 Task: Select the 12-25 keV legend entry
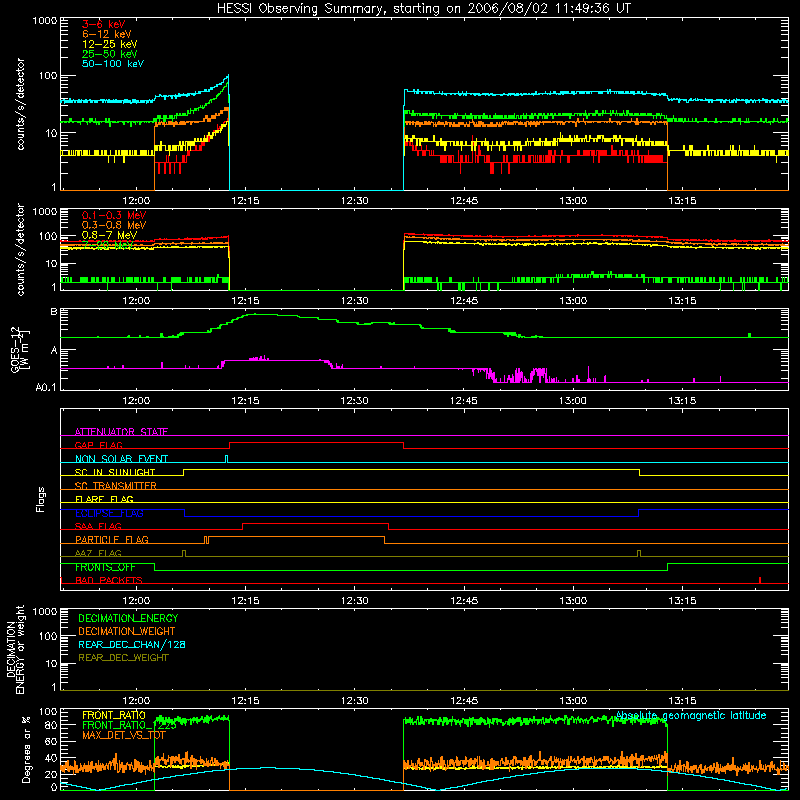109,44
